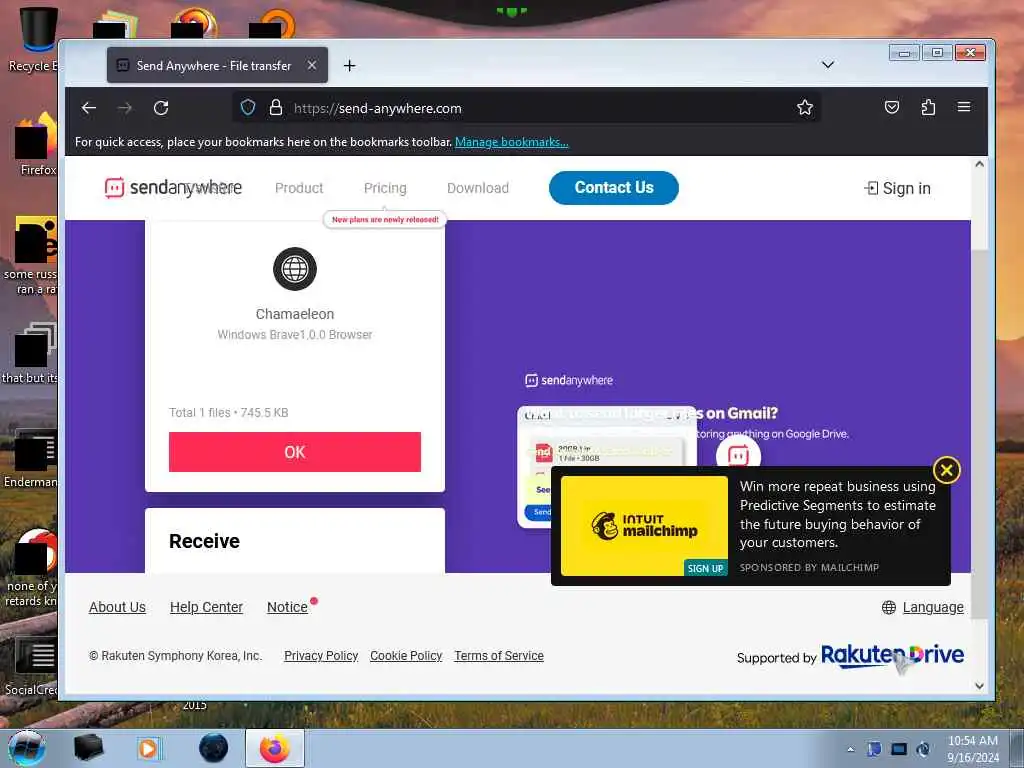Viewport: 1024px width, 768px height.
Task: Click the network monitor tray icon
Action: click(899, 749)
